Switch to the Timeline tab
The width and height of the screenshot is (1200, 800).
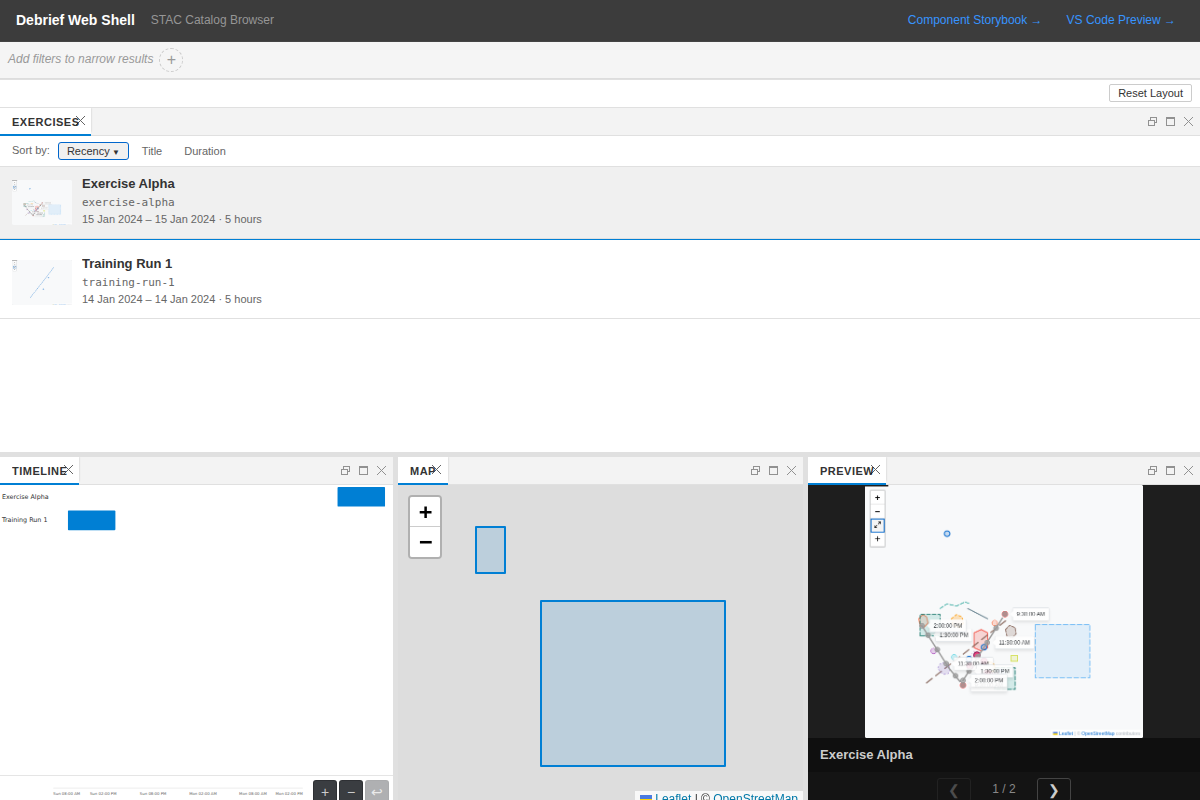pos(36,470)
